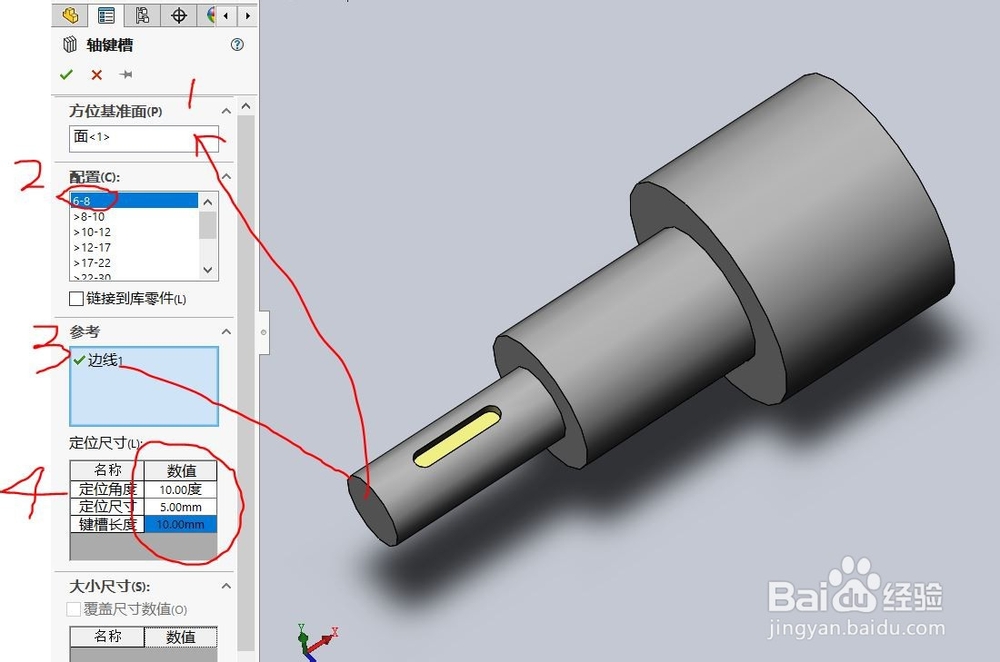Viewport: 1000px width, 662px height.
Task: Show previous manager tabs with left arrow
Action: [x=226, y=15]
